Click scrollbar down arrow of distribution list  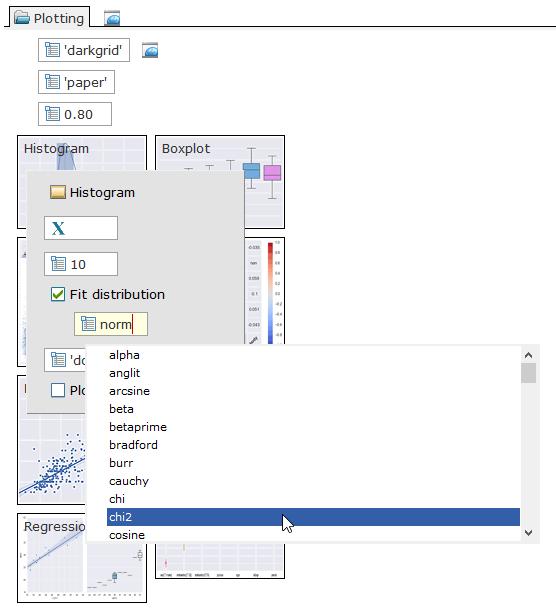pos(528,533)
